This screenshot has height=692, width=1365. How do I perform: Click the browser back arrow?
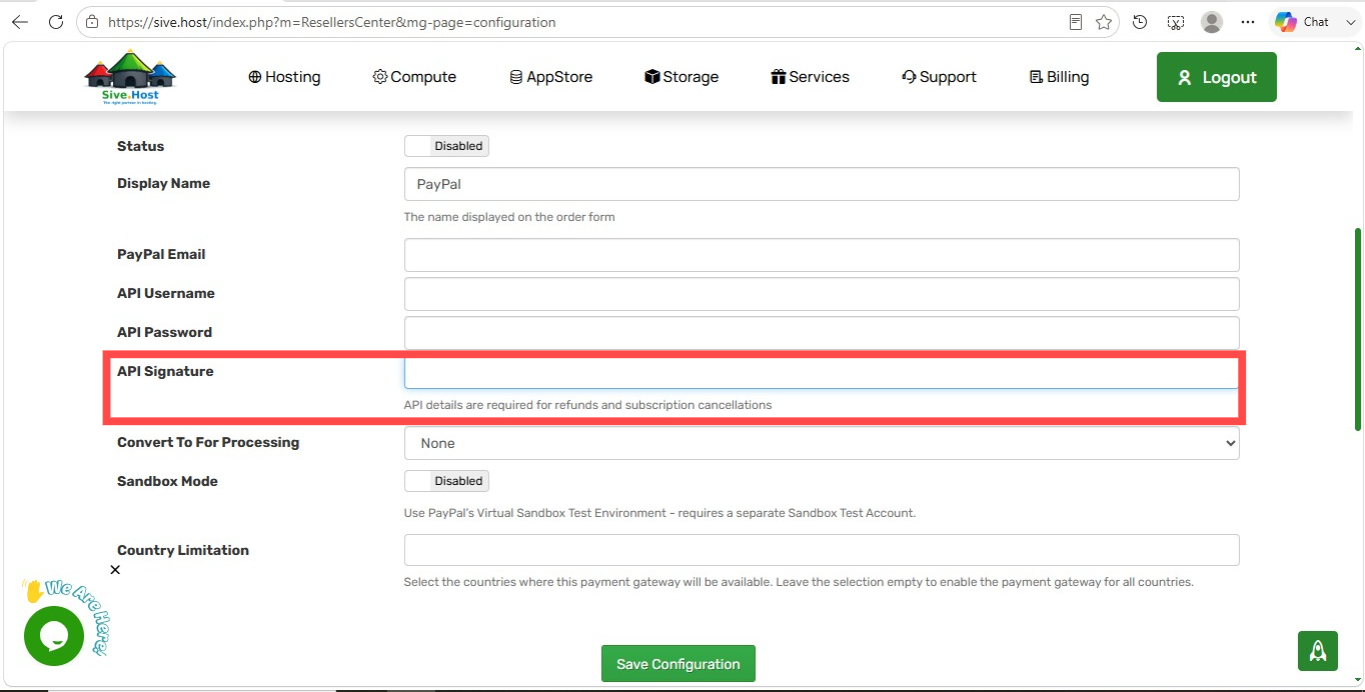20,22
